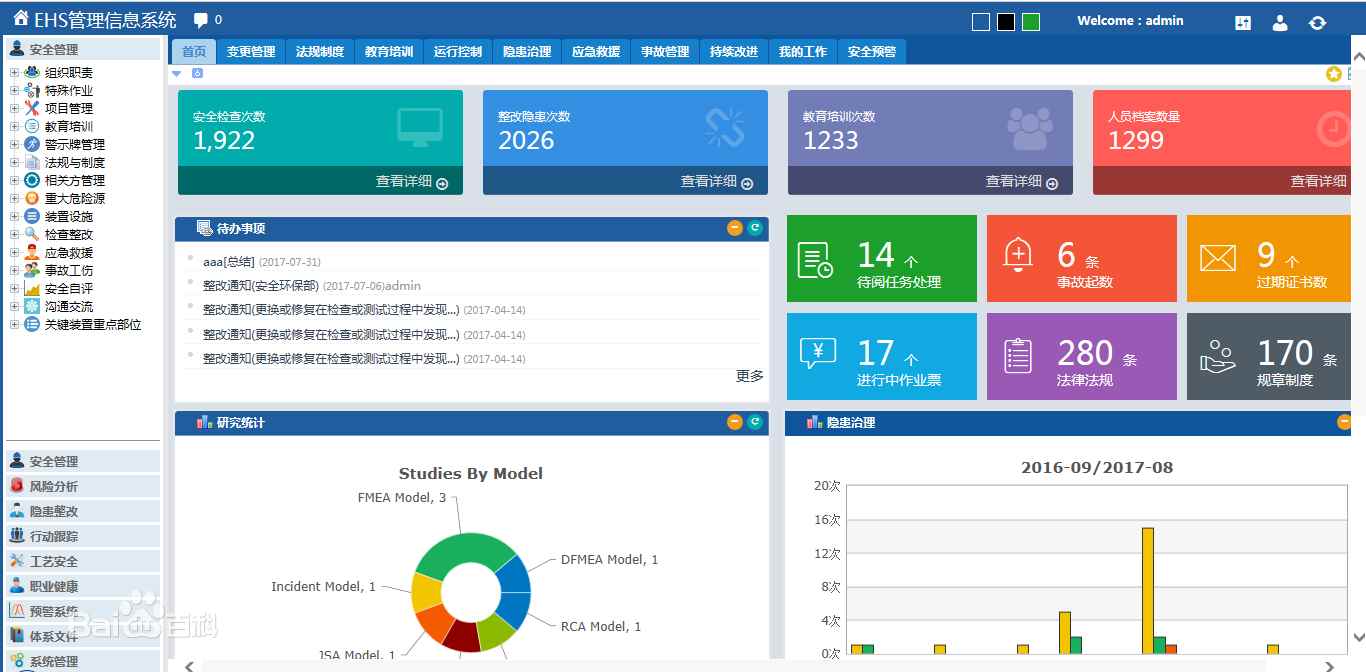Click 查看详细 under 安全检查次数
Viewport: 1366px width, 672px height.
click(411, 181)
